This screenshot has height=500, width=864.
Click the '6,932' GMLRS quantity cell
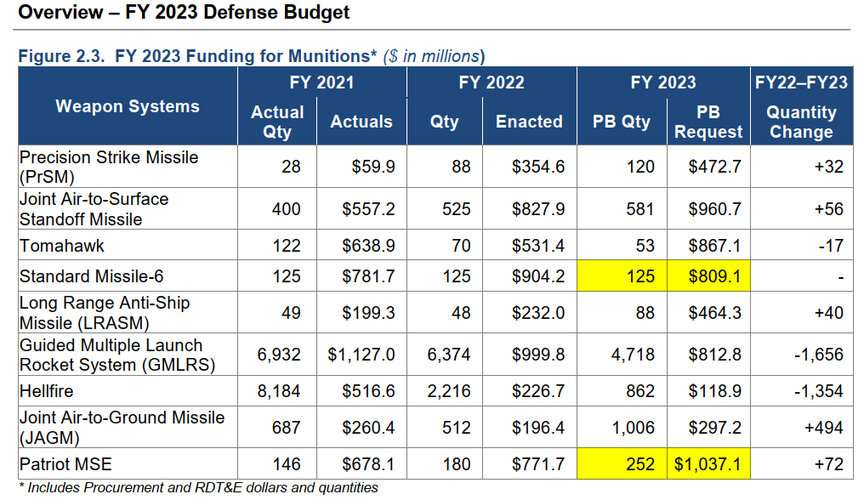pyautogui.click(x=279, y=354)
